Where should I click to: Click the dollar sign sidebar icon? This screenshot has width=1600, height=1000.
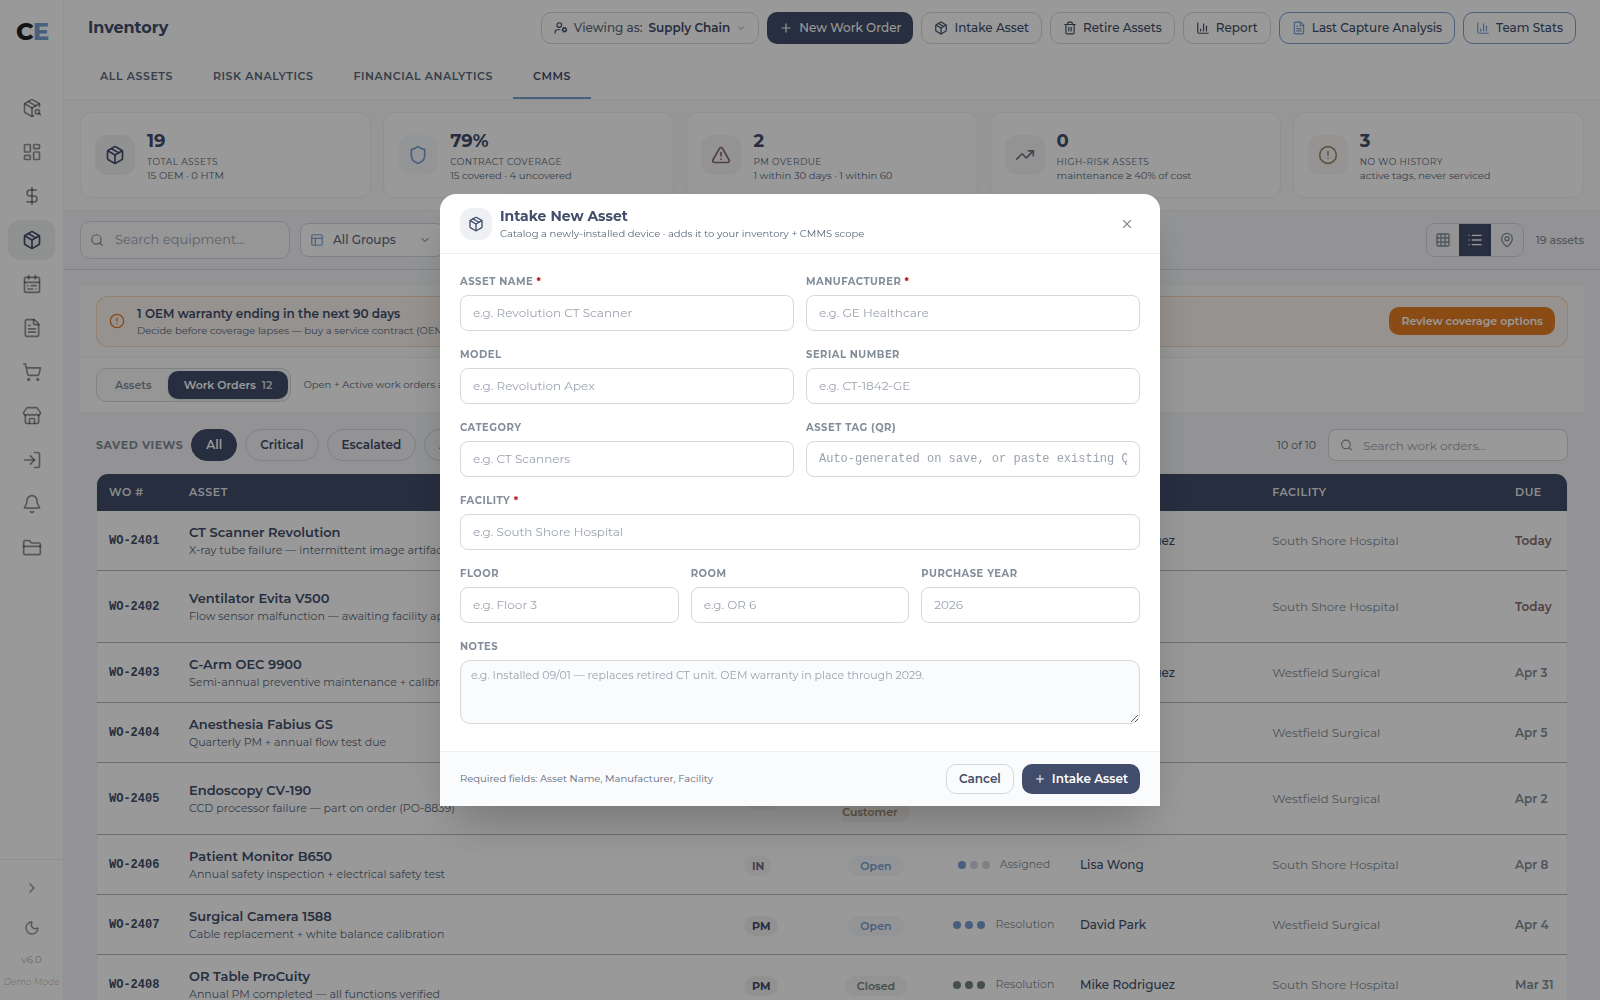[x=32, y=196]
